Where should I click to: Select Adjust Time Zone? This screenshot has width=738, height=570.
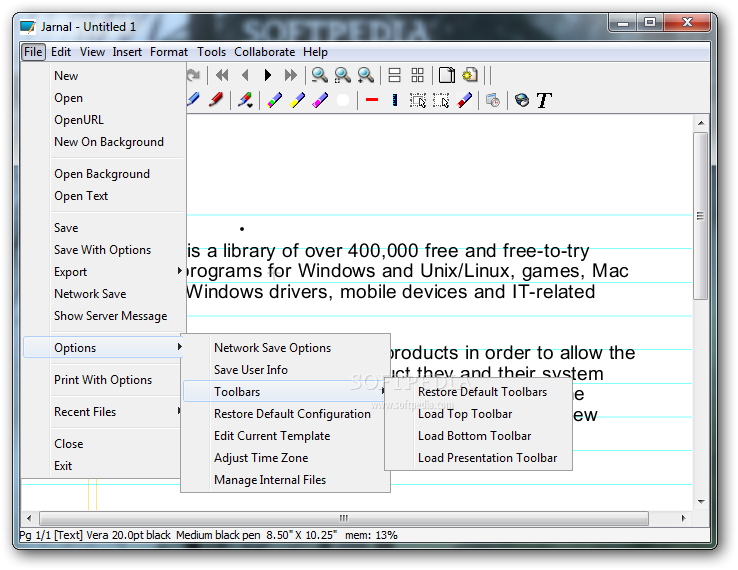(x=285, y=458)
